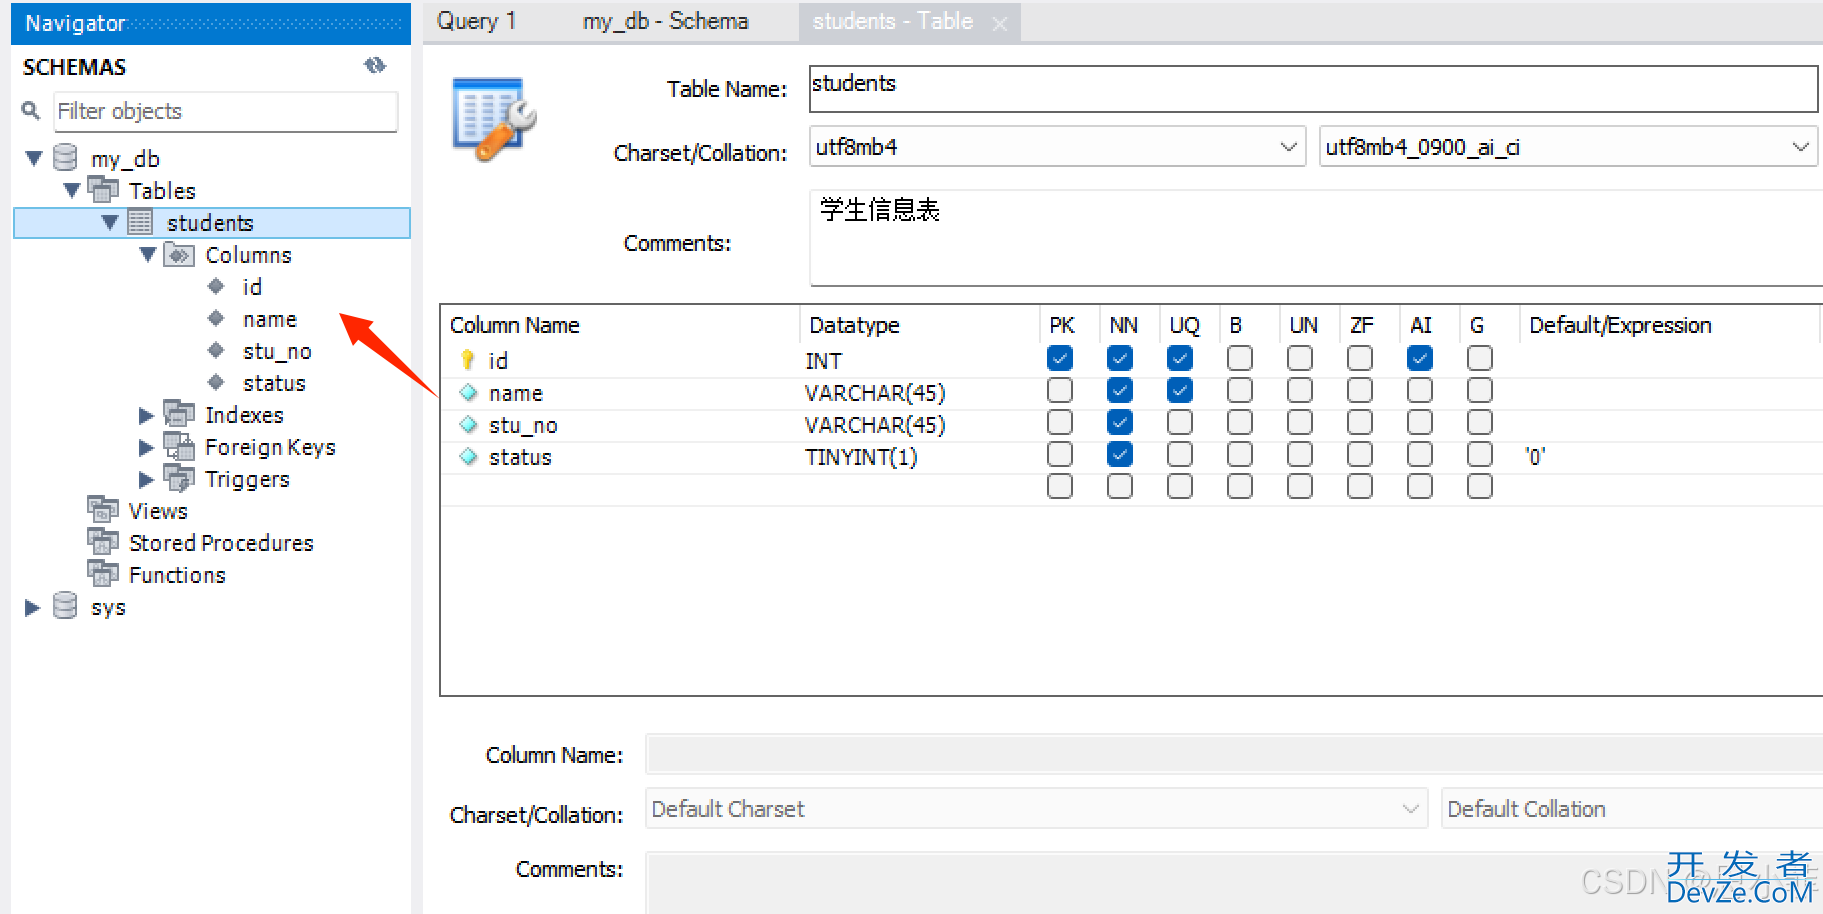Click the students table icon in tree
Screen dimensions: 1823x914
coord(140,222)
